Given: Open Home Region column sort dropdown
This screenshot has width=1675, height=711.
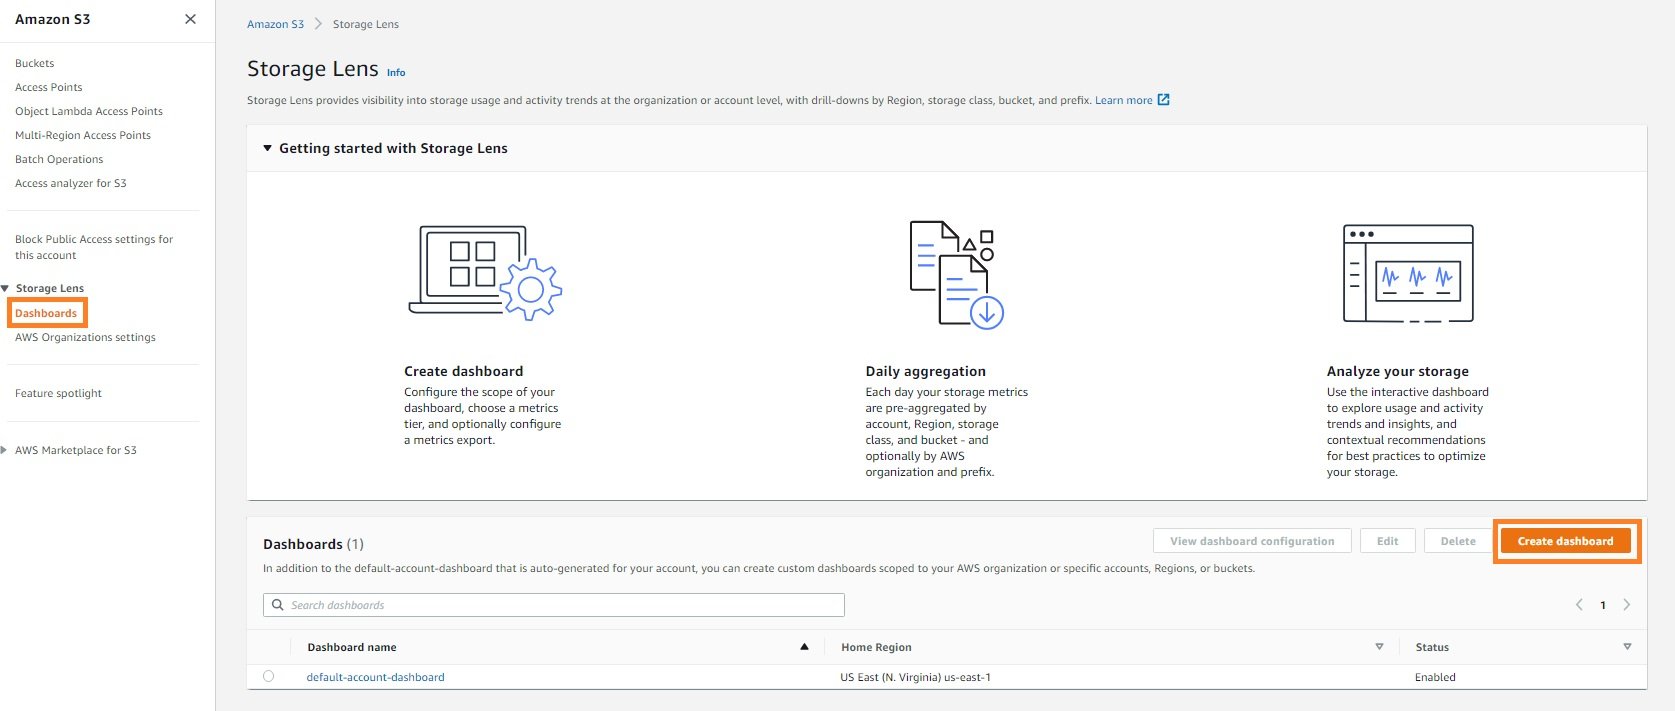Looking at the screenshot, I should [1379, 647].
